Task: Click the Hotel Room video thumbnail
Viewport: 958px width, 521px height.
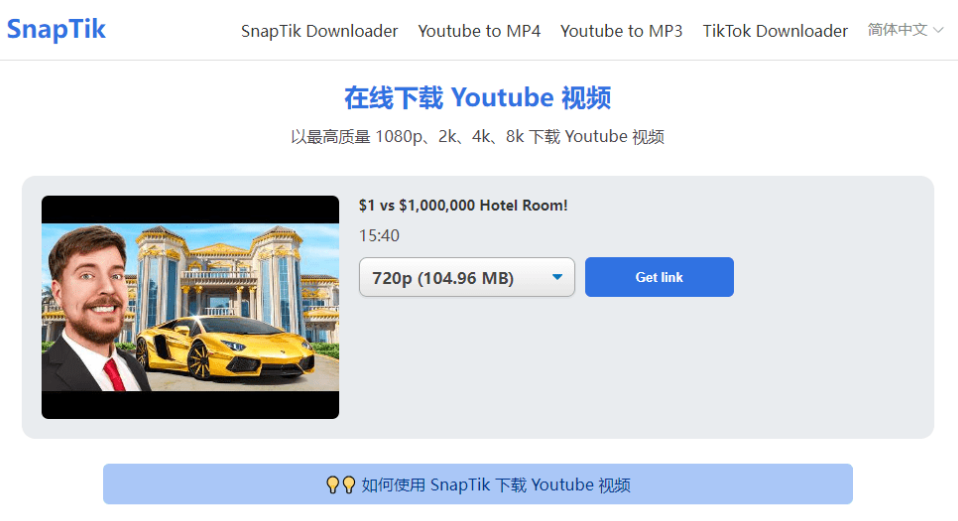Action: 190,307
